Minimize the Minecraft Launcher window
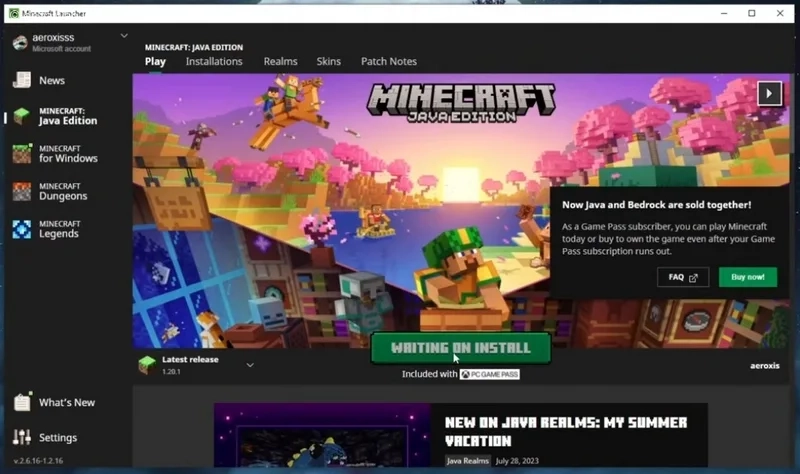The height and width of the screenshot is (474, 800). (x=723, y=13)
